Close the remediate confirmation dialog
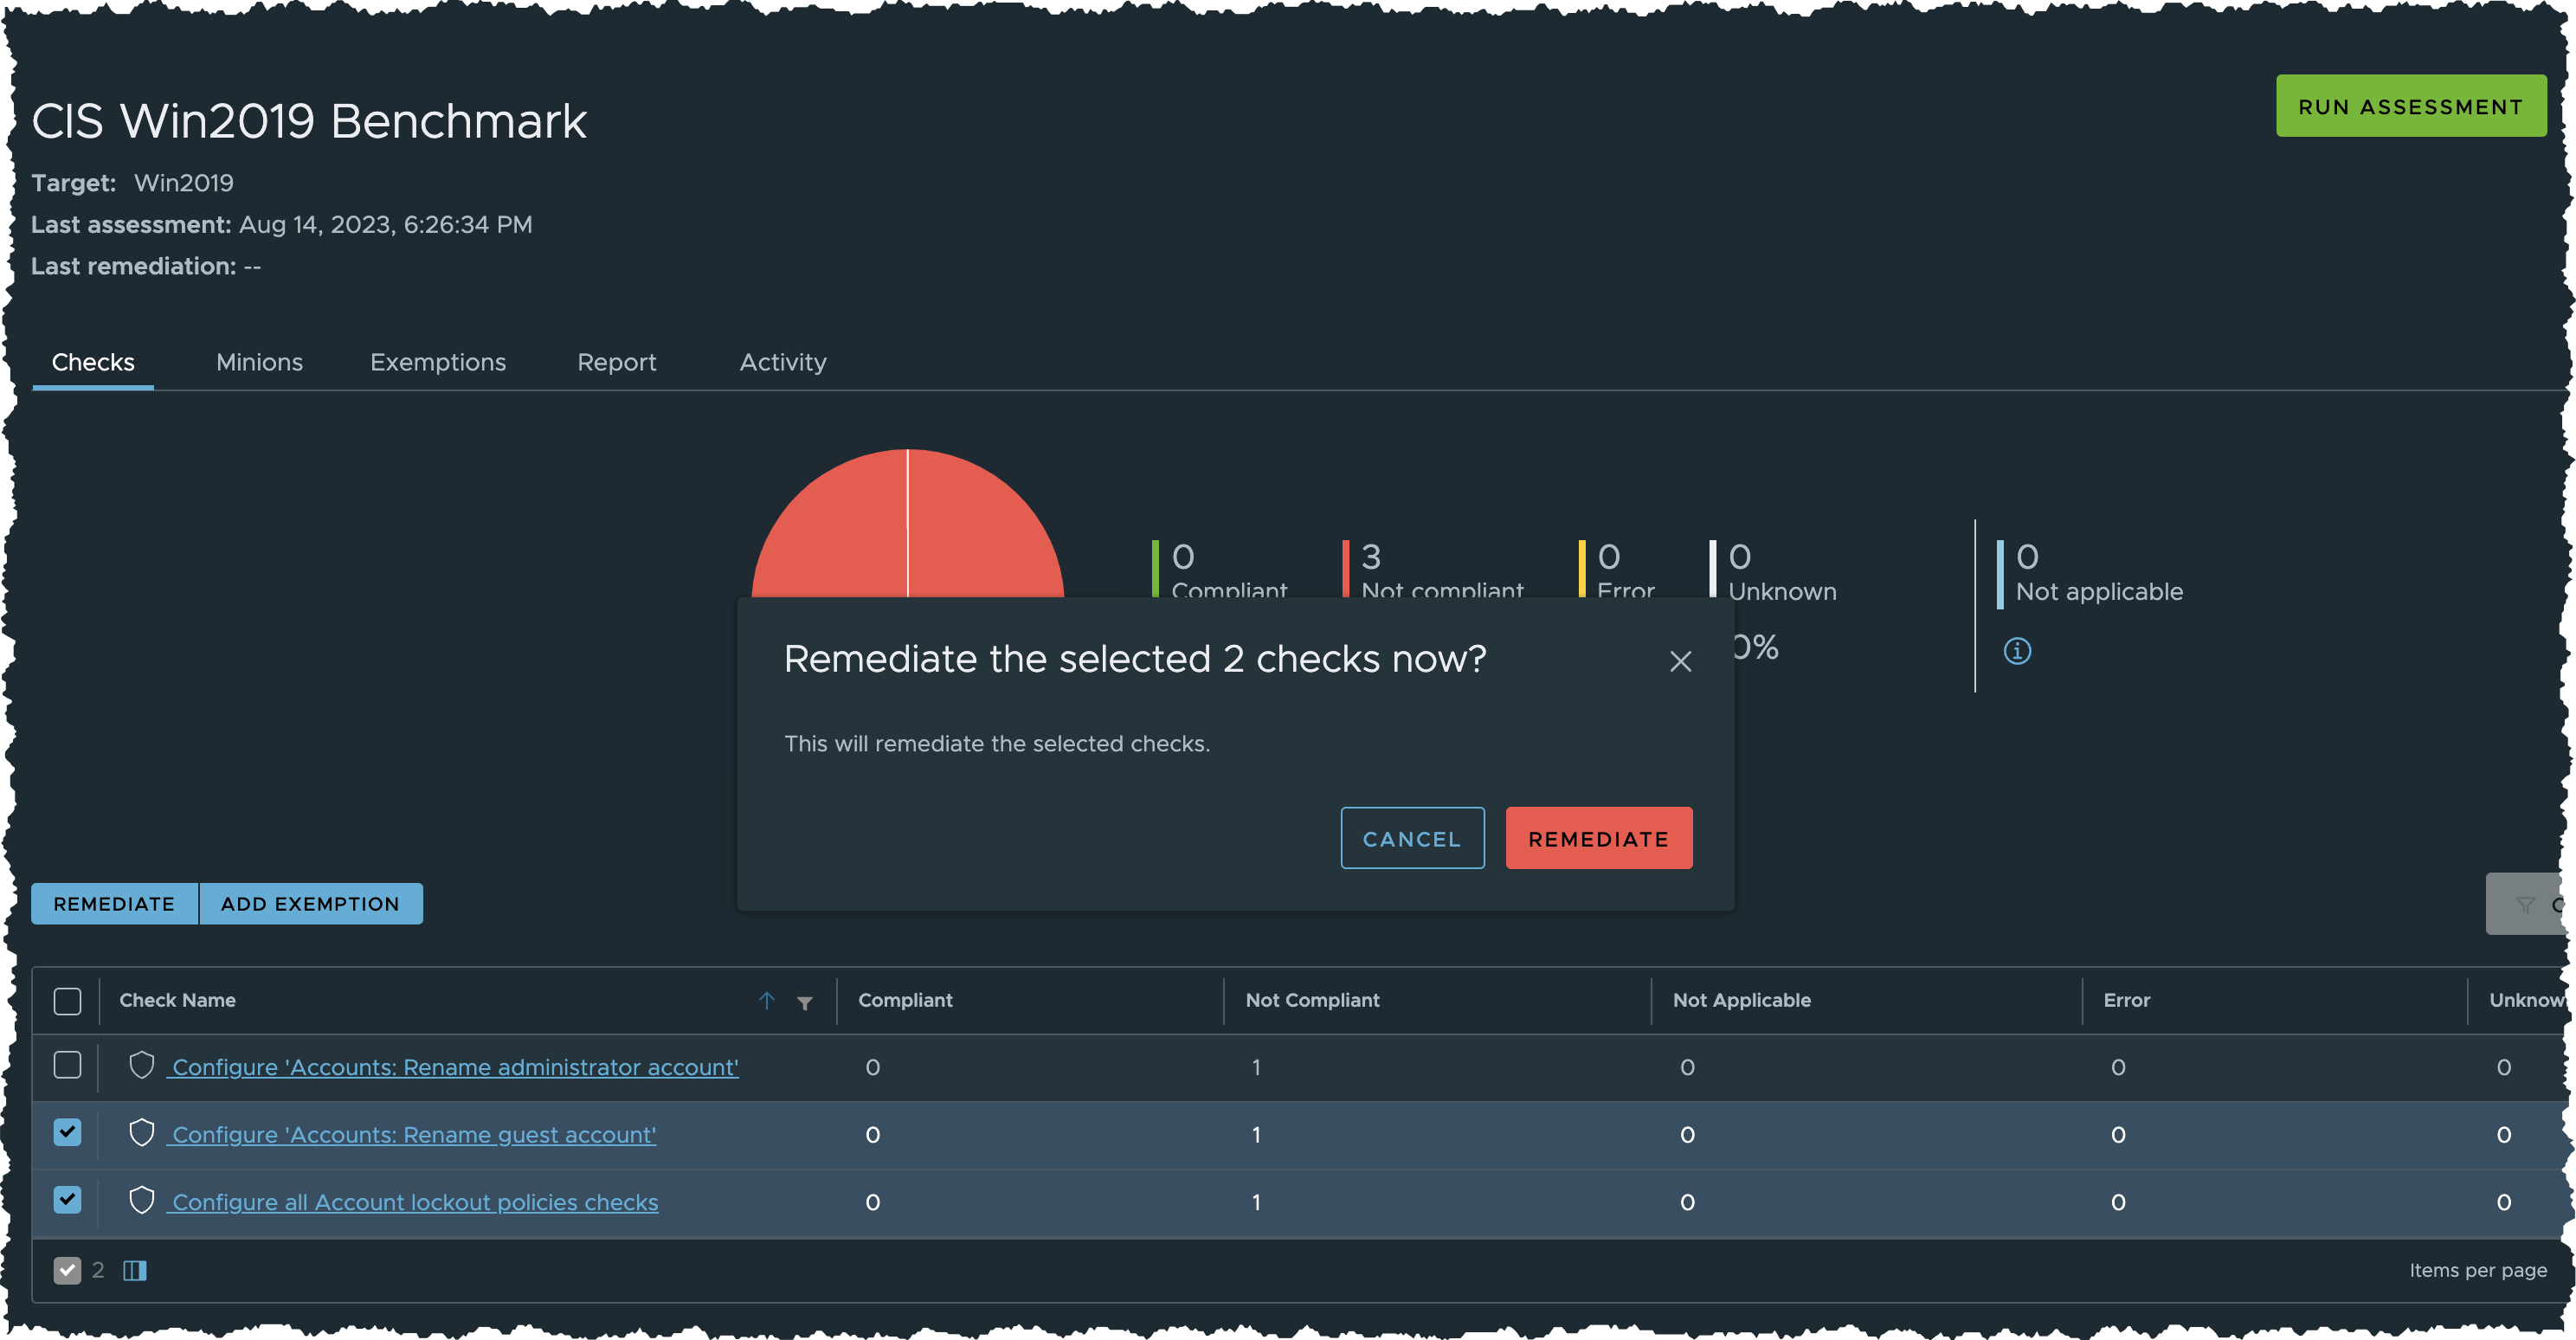This screenshot has height=1340, width=2576. point(1680,661)
